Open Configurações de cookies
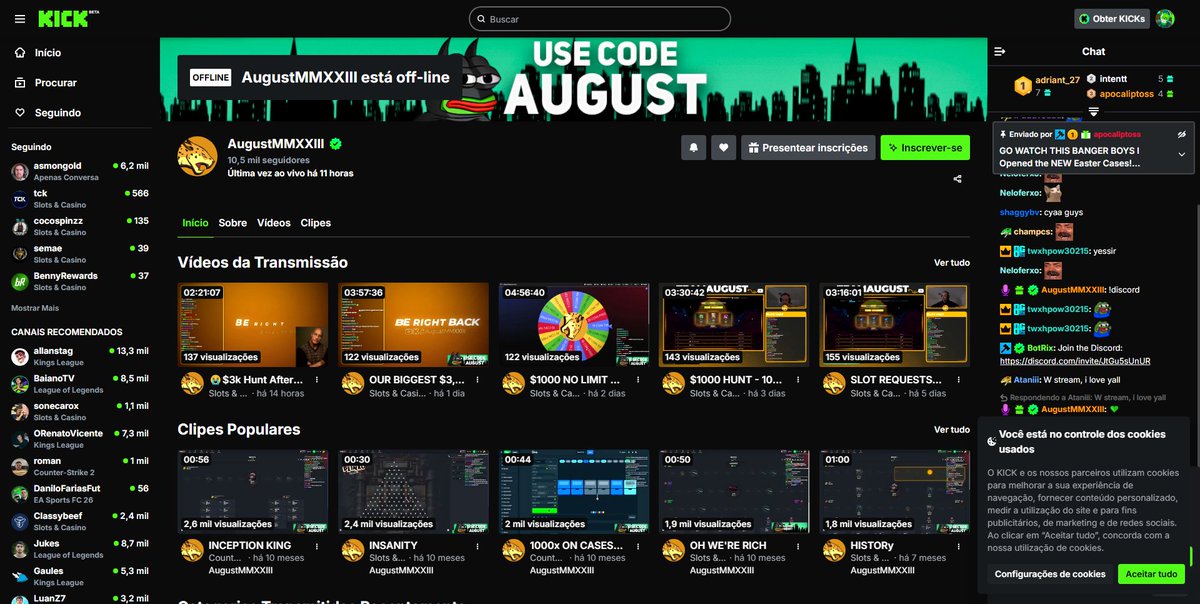 point(1050,574)
